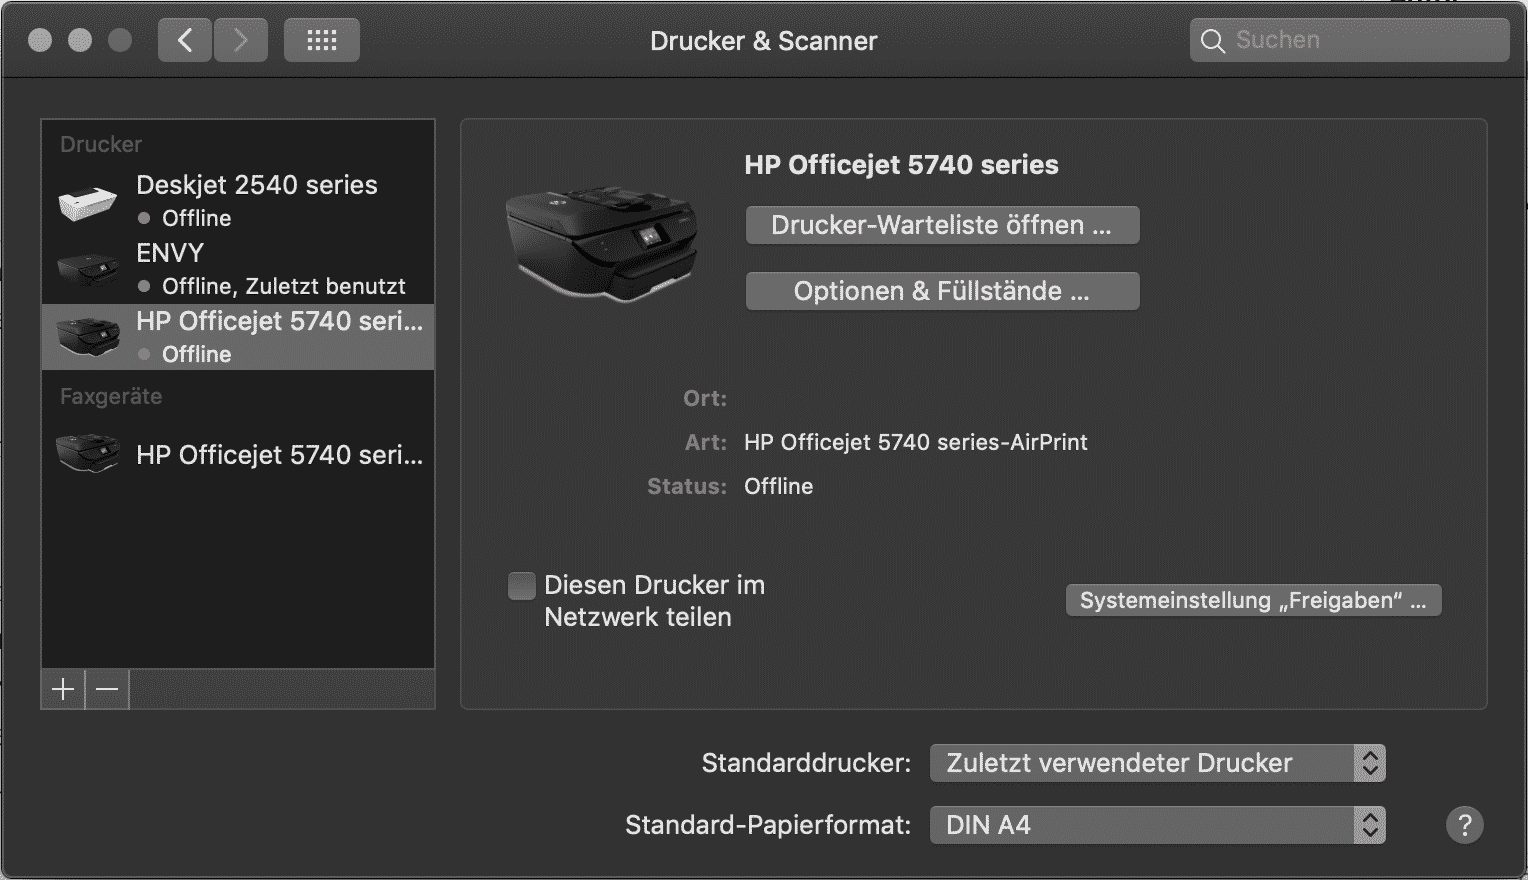The image size is (1528, 880).
Task: Open help with question mark button
Action: 1464,825
